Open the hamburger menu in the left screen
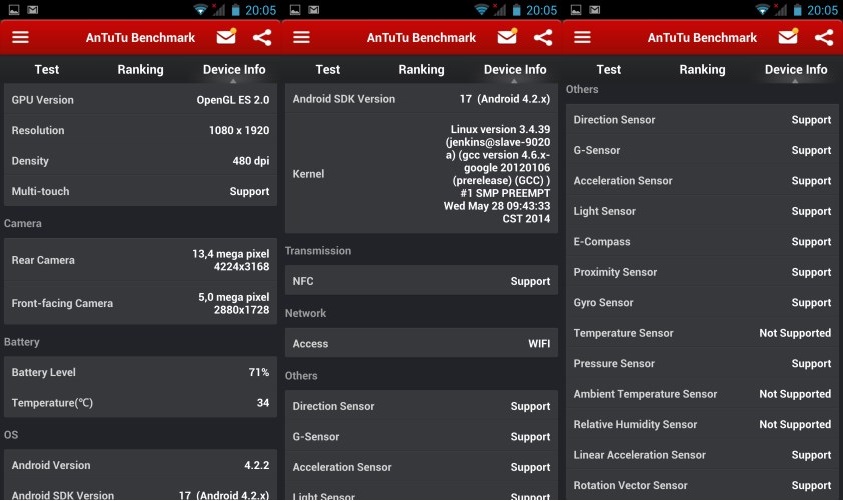843x501 pixels. click(20, 38)
